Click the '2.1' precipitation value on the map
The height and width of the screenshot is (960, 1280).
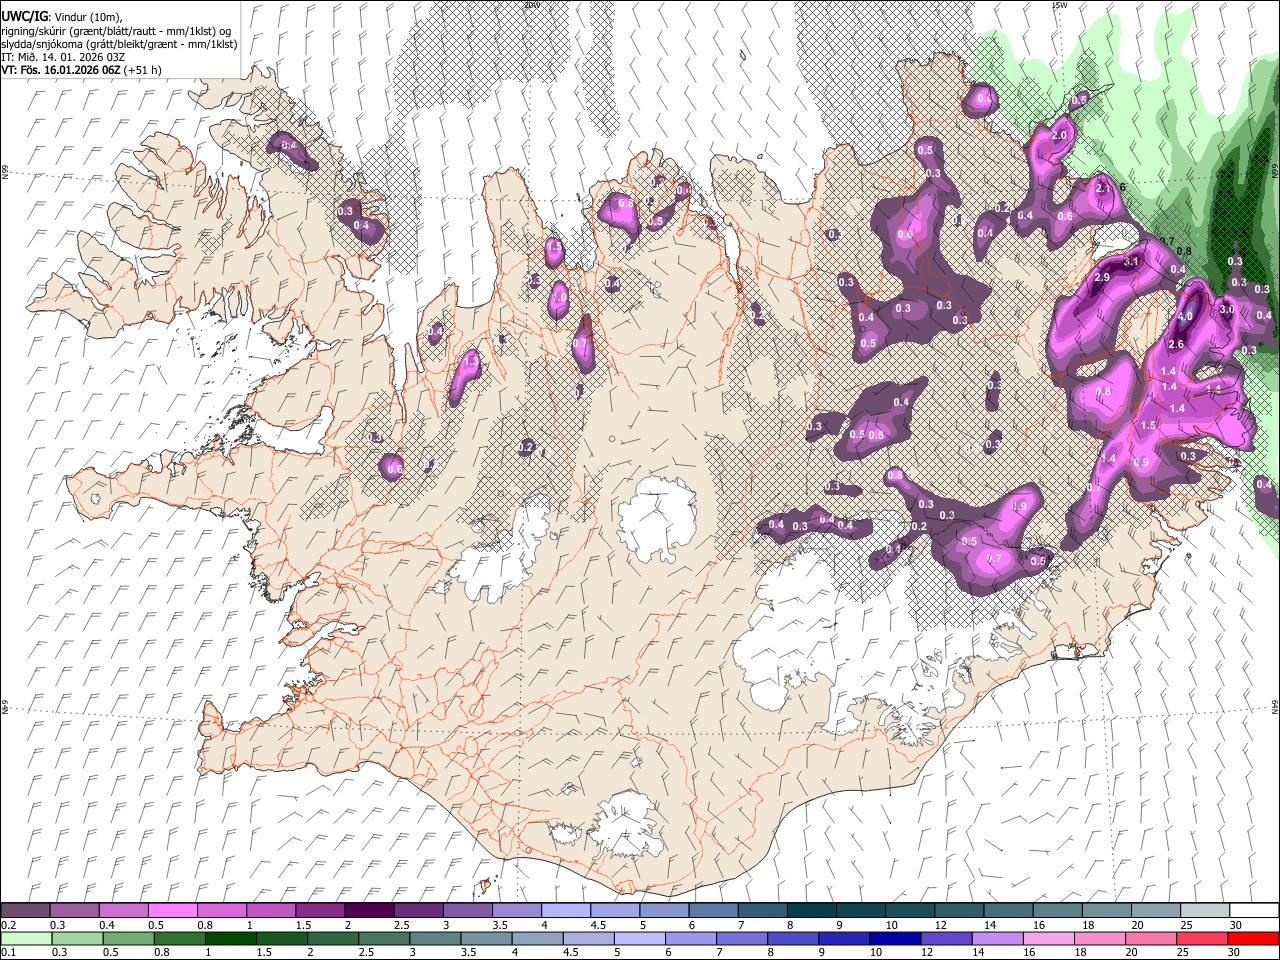pos(1104,188)
